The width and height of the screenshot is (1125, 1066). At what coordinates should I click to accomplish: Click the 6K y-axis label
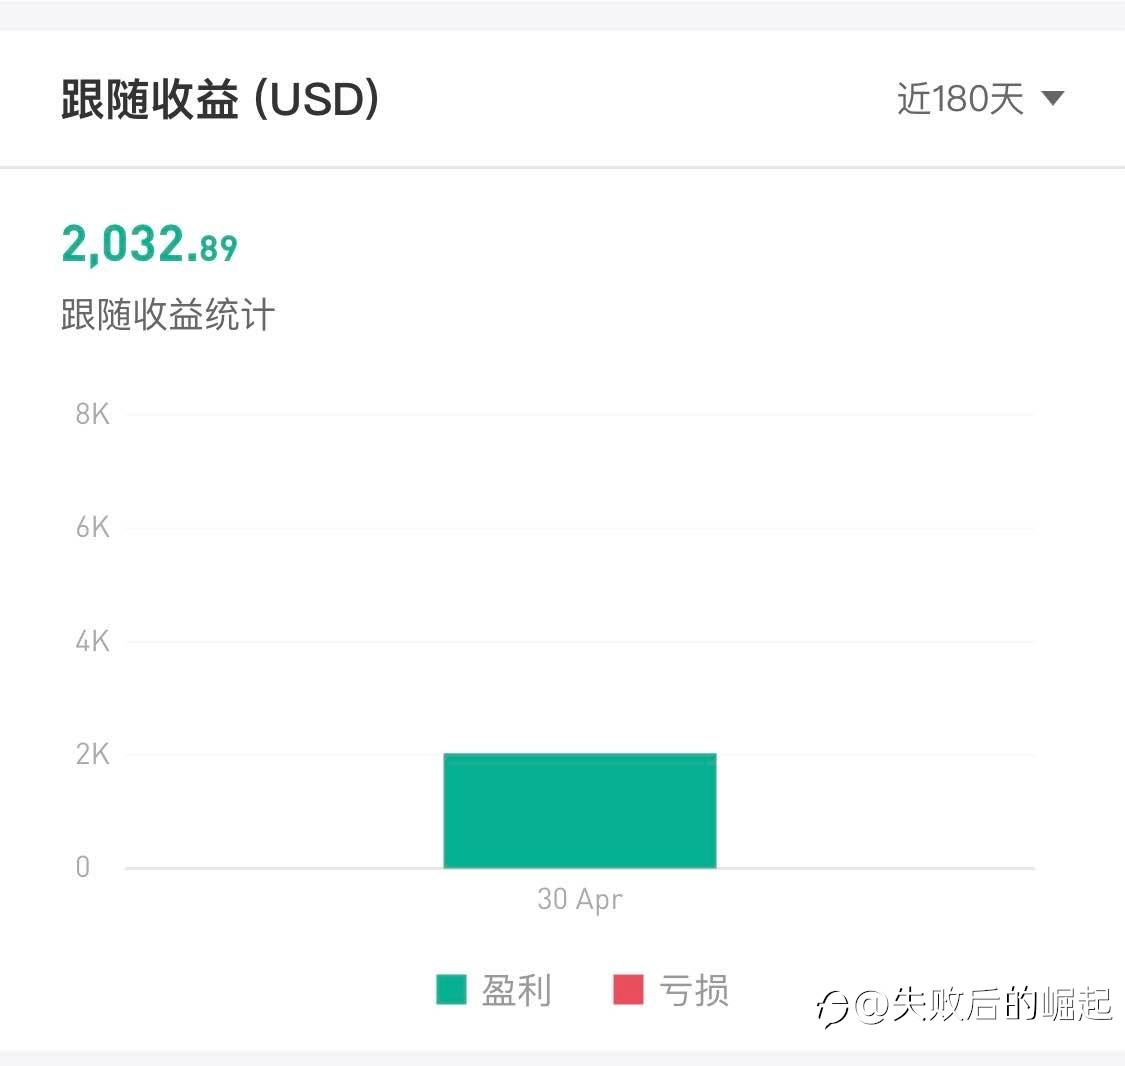point(92,528)
